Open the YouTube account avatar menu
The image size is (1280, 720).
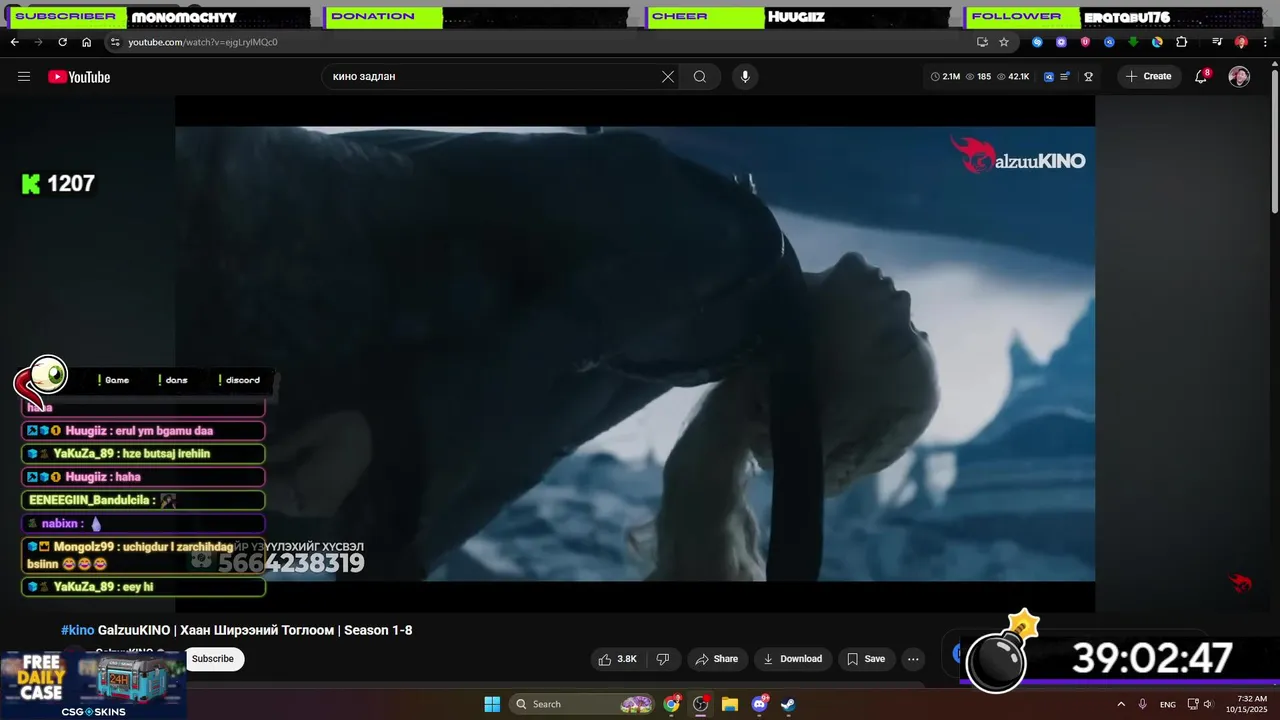[1239, 77]
